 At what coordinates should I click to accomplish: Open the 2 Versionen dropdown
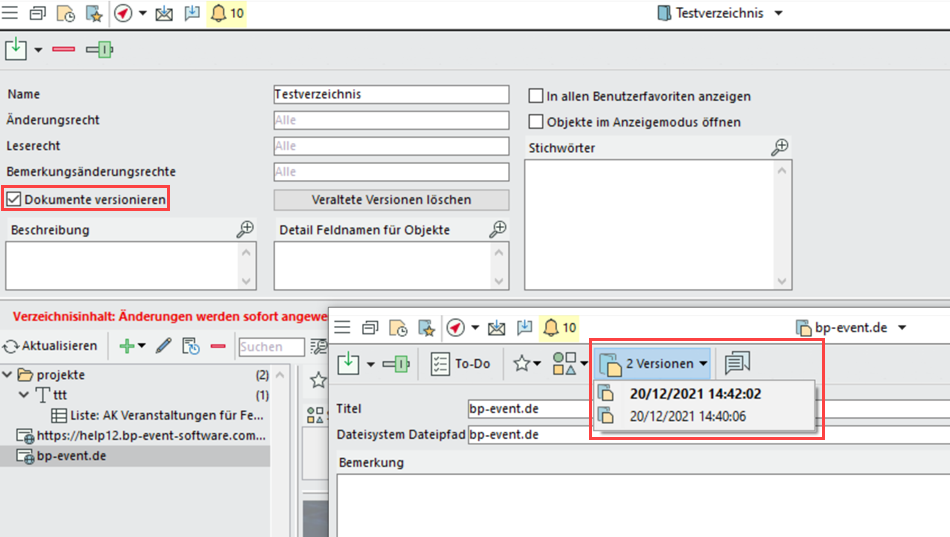point(654,363)
